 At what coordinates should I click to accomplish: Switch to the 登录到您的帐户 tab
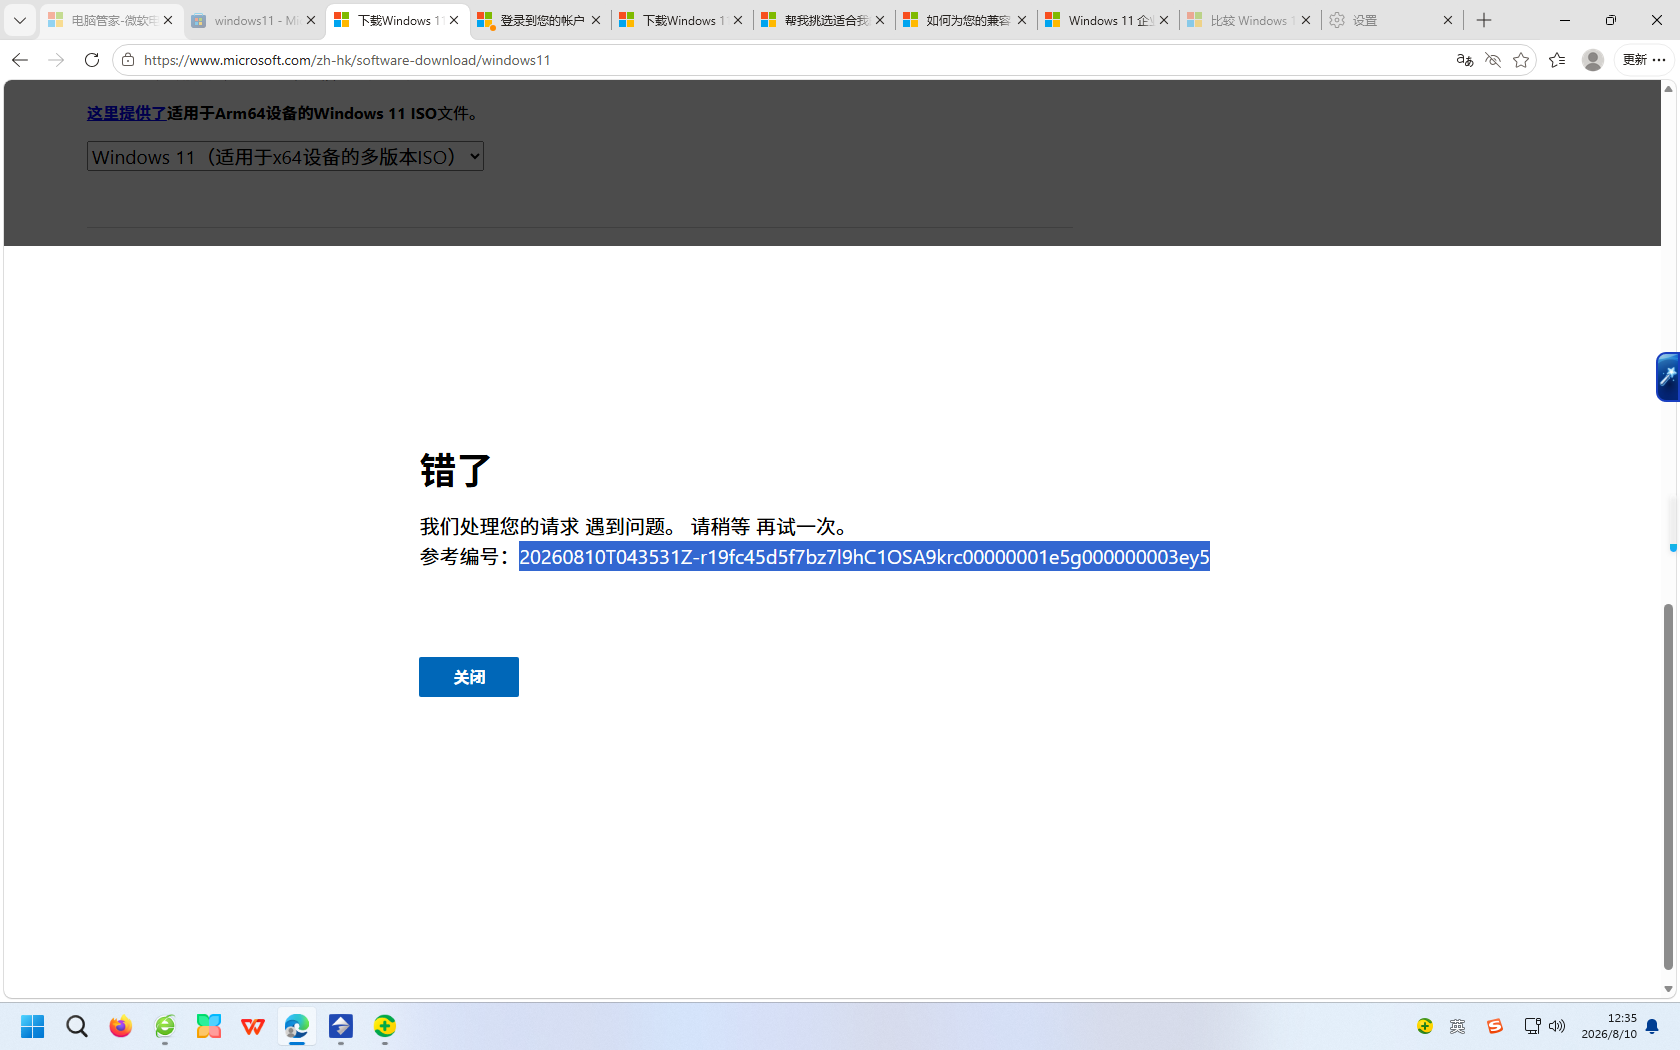(x=539, y=20)
